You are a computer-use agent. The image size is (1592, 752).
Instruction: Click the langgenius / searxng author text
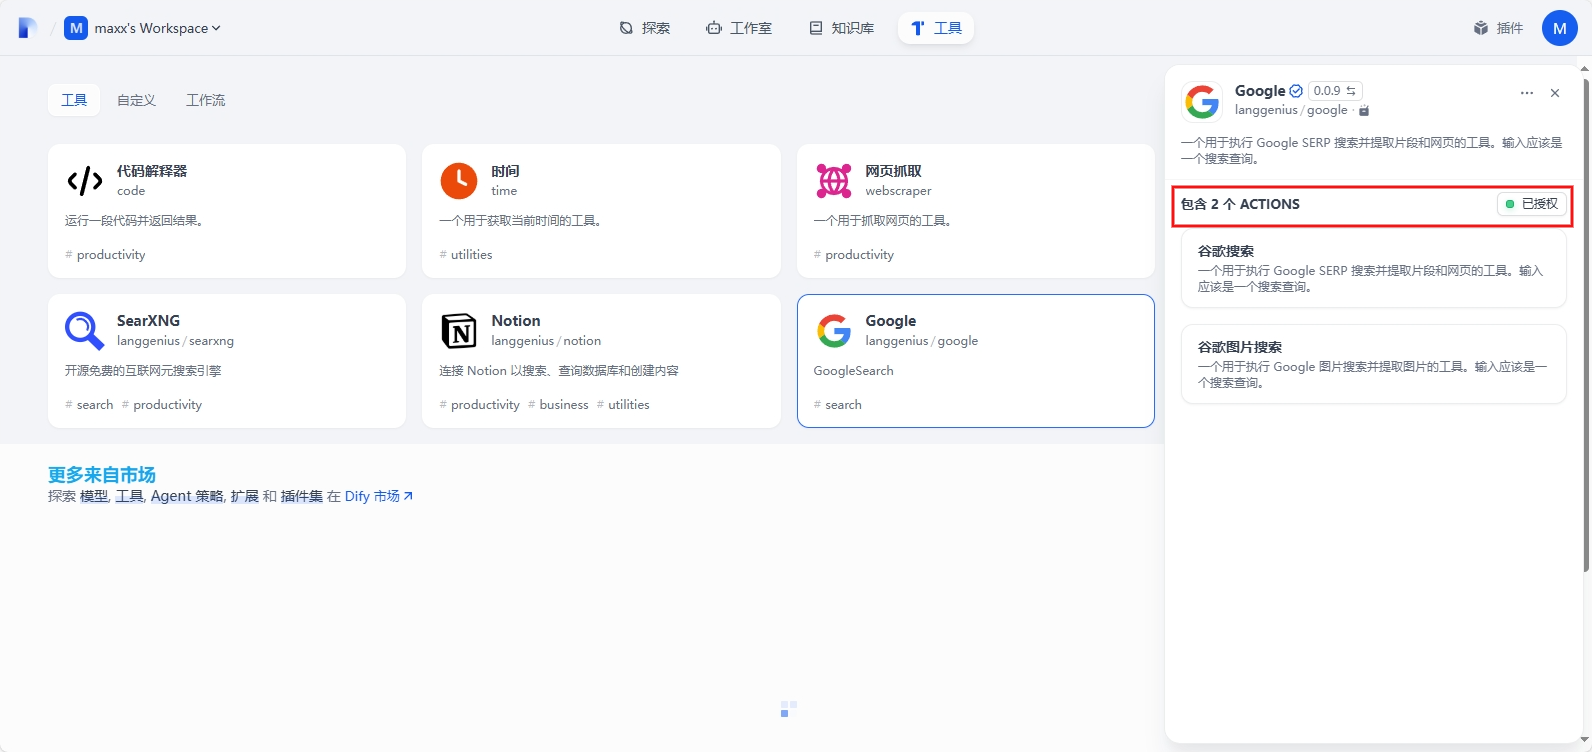175,341
